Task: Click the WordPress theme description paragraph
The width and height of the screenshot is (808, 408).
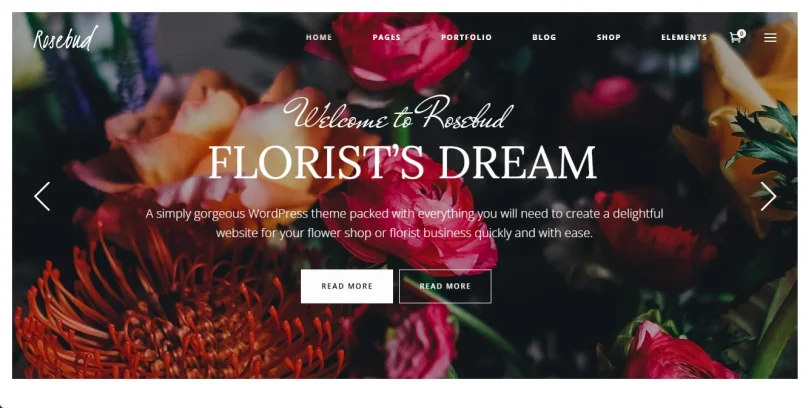Action: tap(404, 223)
